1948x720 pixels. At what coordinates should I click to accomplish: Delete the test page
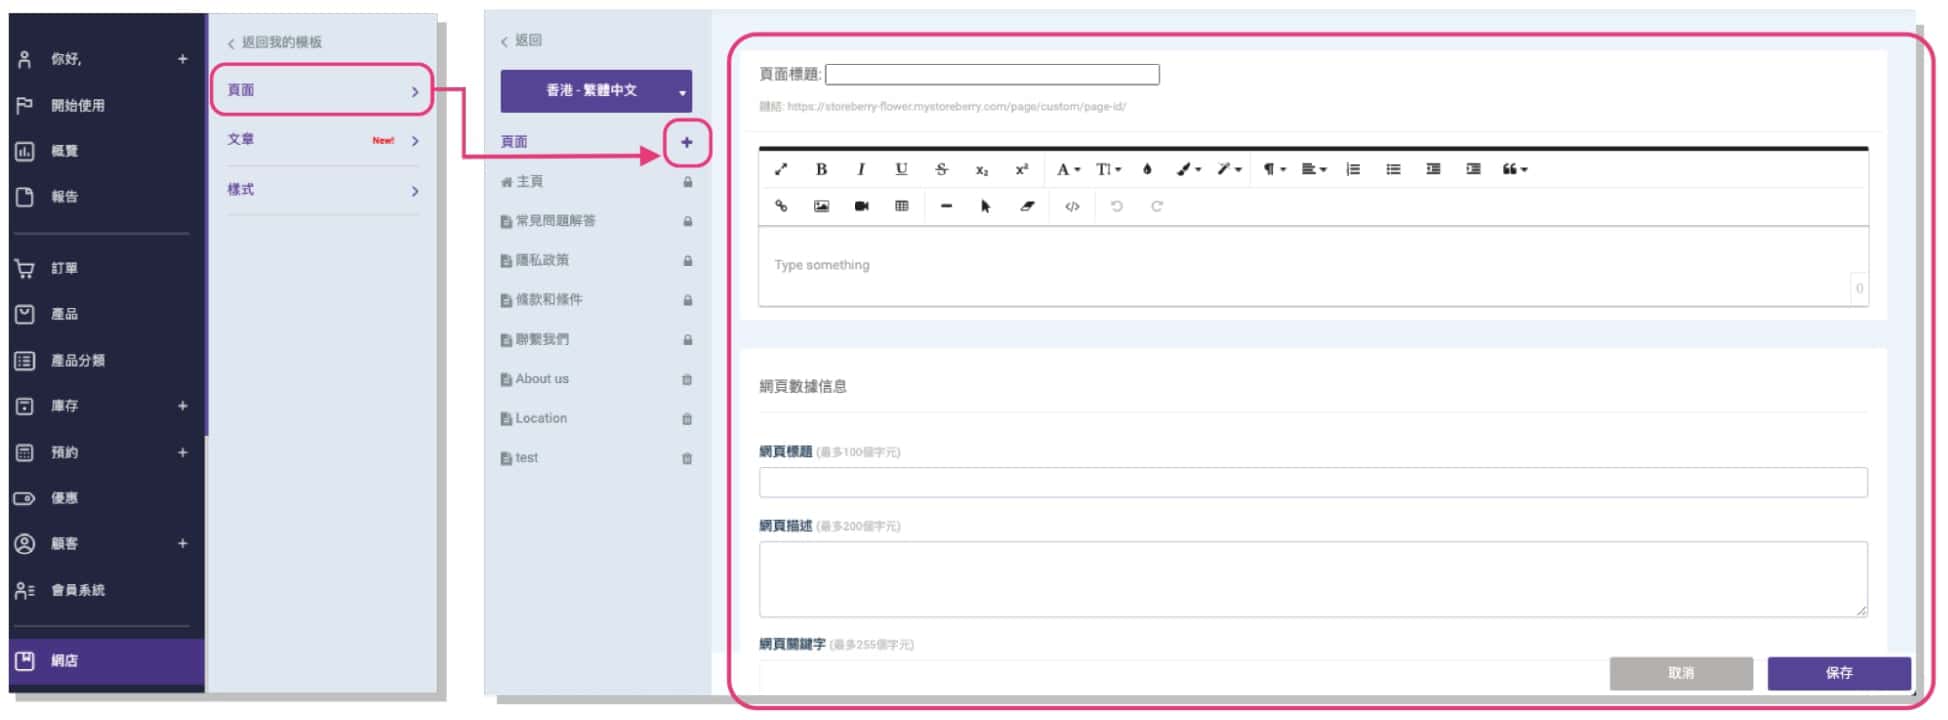pos(687,458)
